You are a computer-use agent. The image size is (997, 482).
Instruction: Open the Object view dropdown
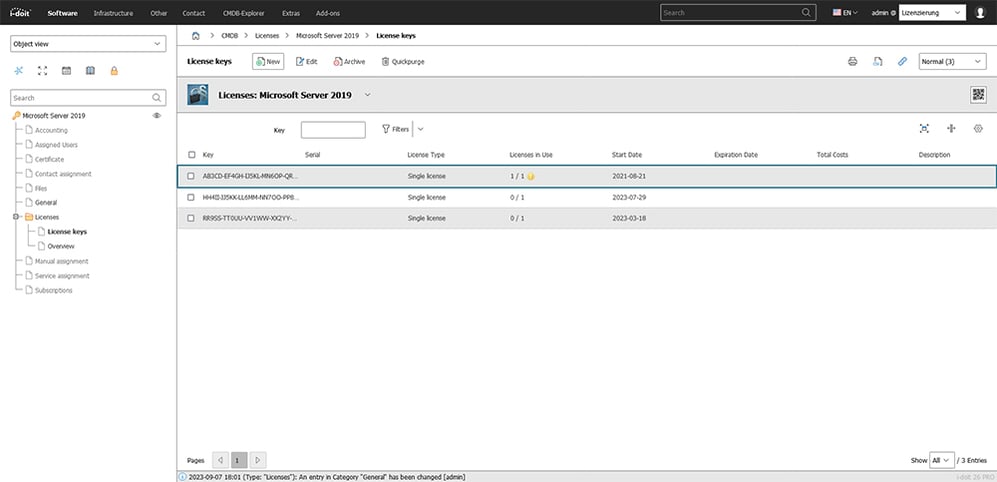click(x=88, y=44)
